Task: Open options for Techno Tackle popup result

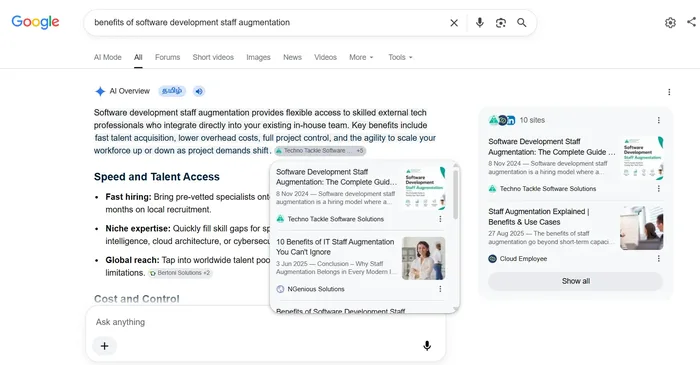Action: [x=440, y=219]
